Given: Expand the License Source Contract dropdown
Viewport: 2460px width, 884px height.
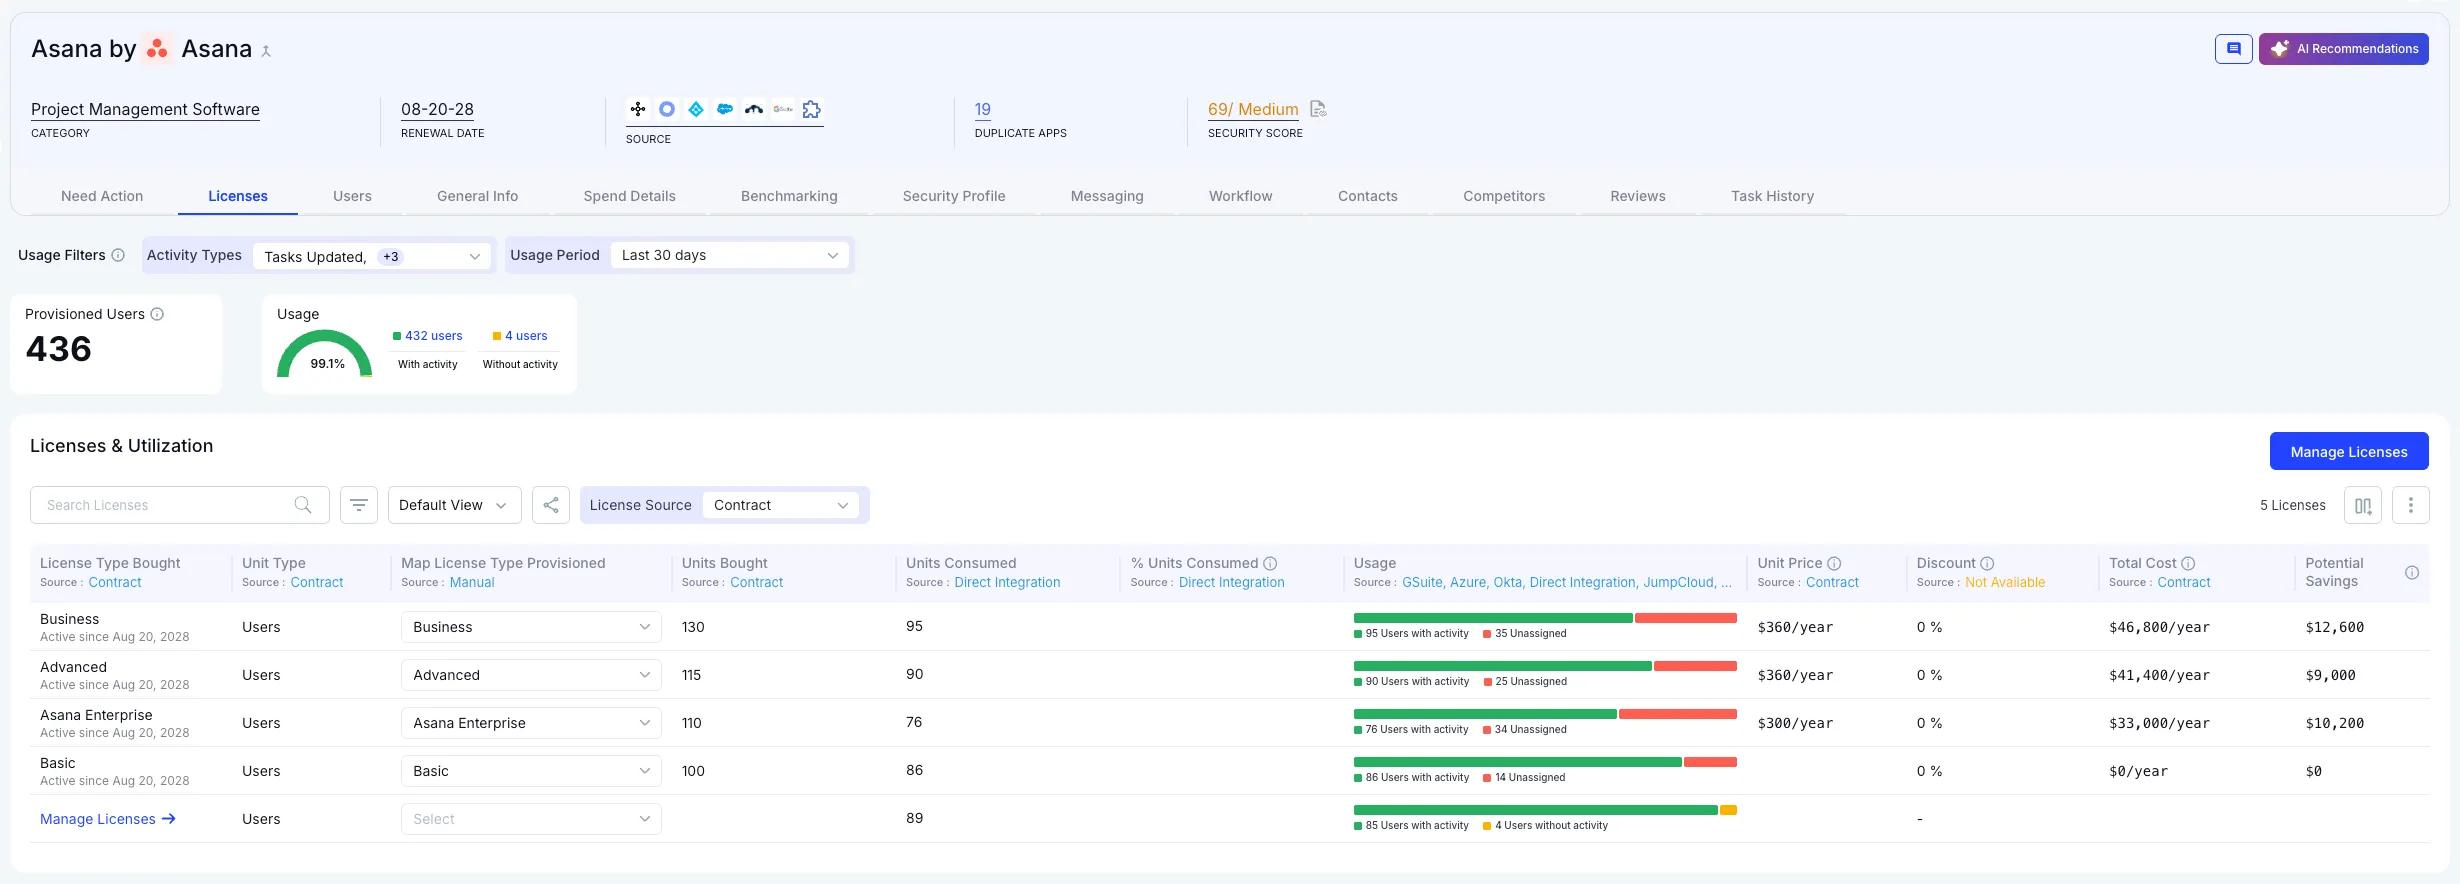Looking at the screenshot, I should (780, 505).
